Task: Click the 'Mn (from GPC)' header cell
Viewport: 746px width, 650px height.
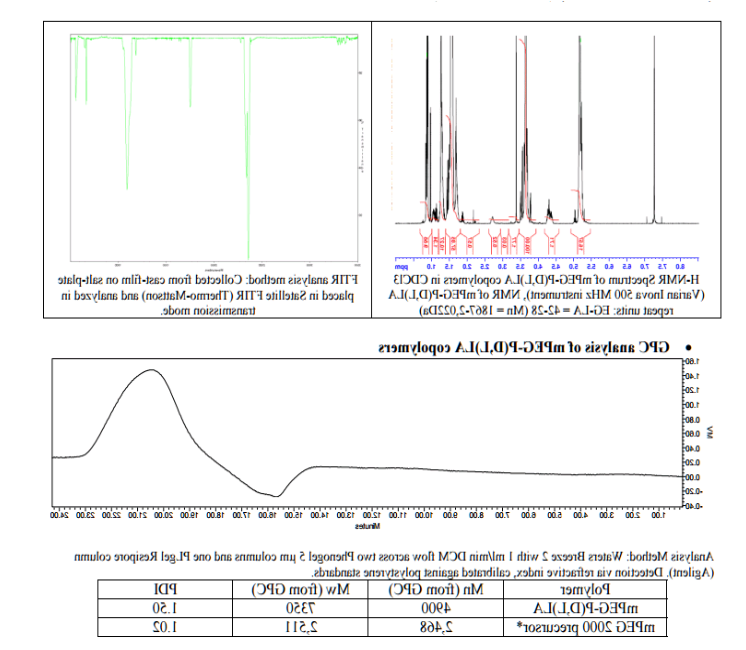Action: tap(436, 590)
